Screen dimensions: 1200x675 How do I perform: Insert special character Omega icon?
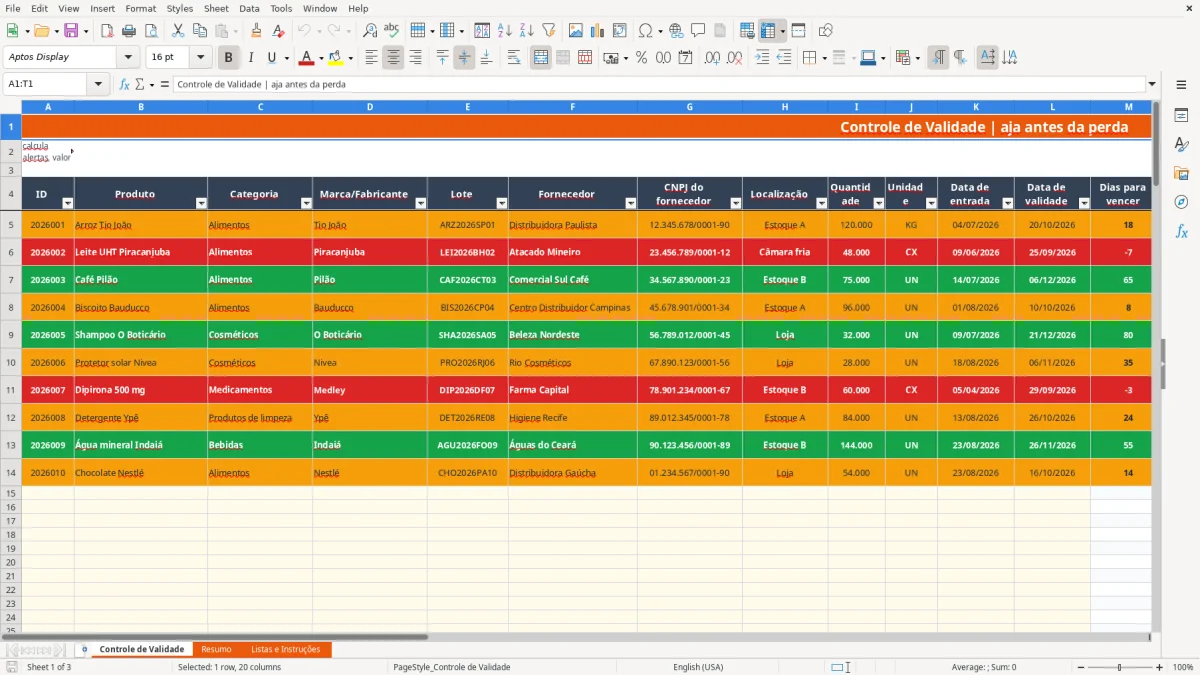645,31
